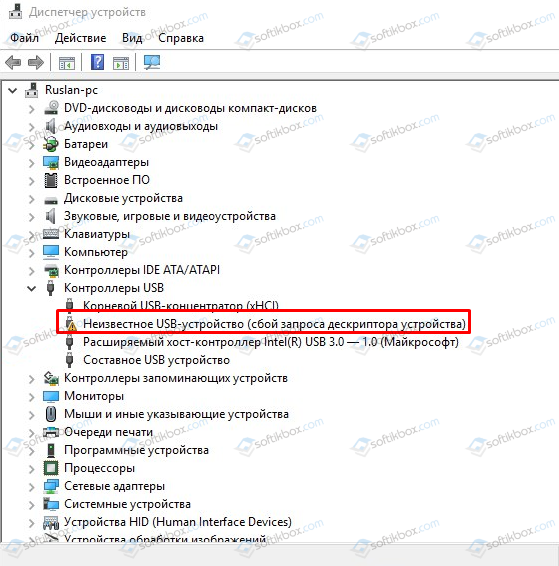Select Составное USB устройство entry
Viewport: 559px width, 566px height.
(x=156, y=360)
